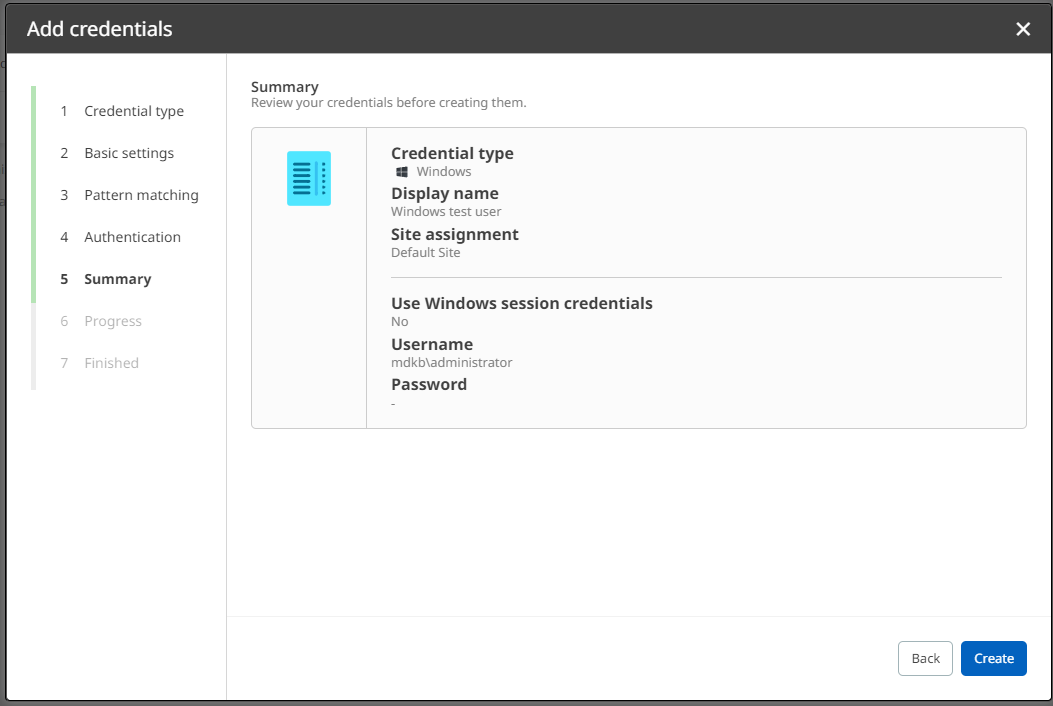
Task: Click the Windows logo icon
Action: point(402,172)
